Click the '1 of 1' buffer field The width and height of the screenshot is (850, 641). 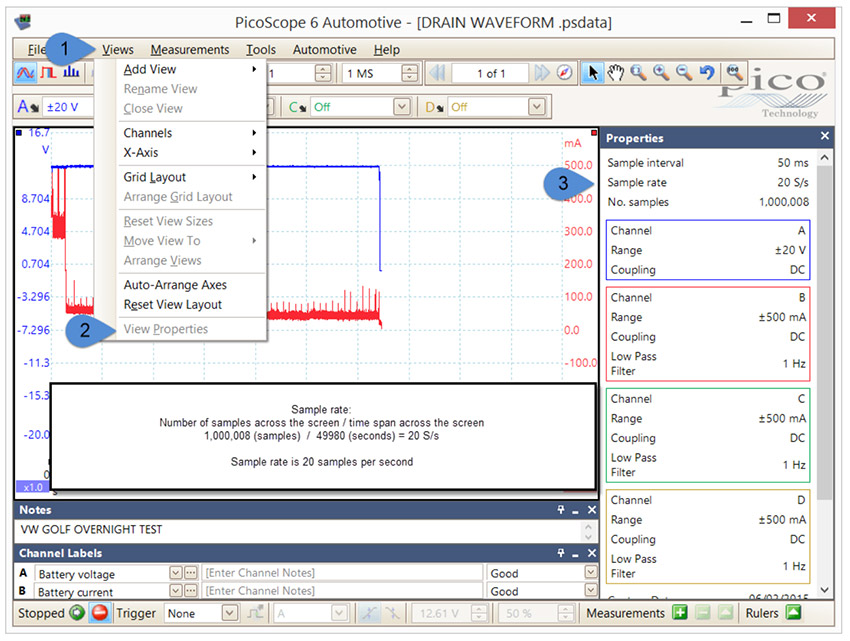(490, 73)
